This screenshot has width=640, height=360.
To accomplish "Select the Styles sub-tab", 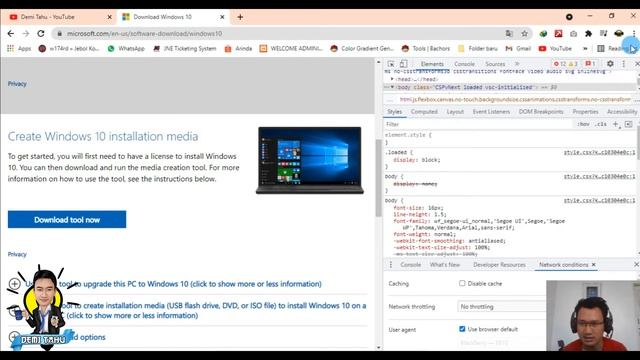I will coord(394,111).
